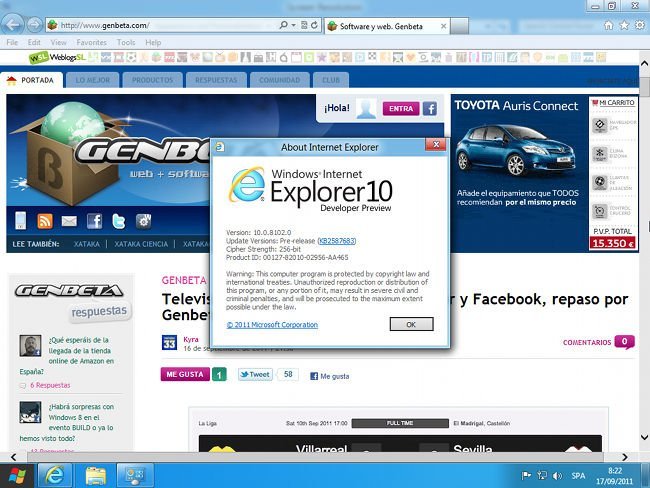This screenshot has height=488, width=650.
Task: Click the Tweet button
Action: (x=255, y=374)
